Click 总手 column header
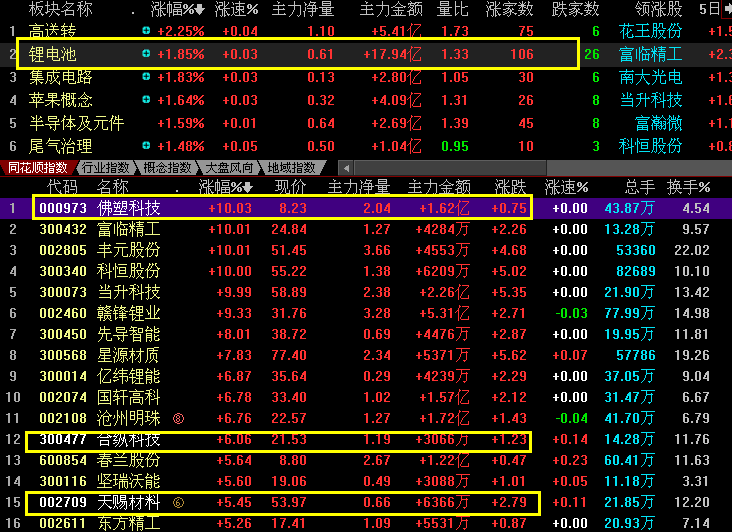The height and width of the screenshot is (532, 732). click(640, 187)
